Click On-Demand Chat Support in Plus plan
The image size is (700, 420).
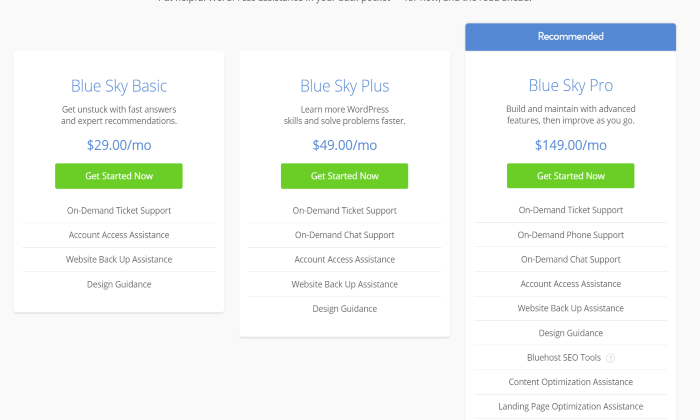tap(344, 235)
